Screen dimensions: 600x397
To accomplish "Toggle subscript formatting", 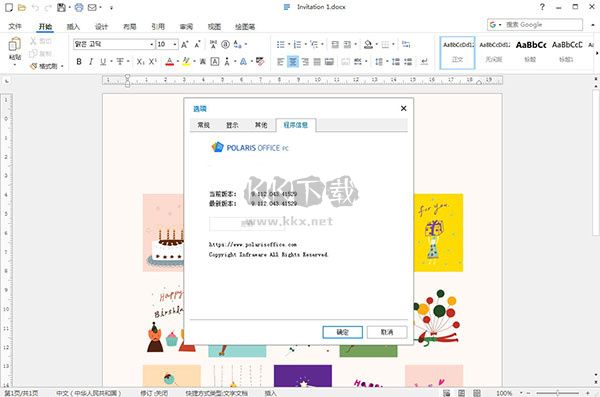I will pos(140,62).
